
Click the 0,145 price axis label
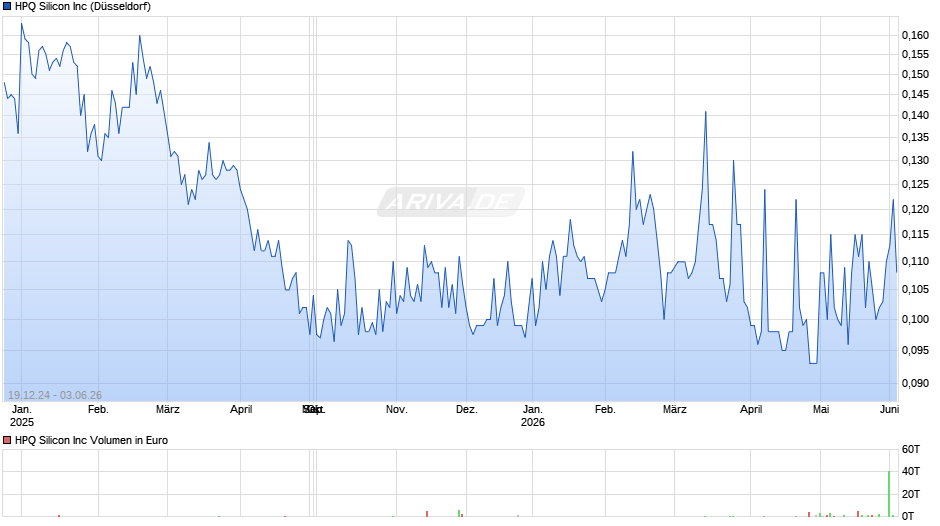click(x=915, y=94)
